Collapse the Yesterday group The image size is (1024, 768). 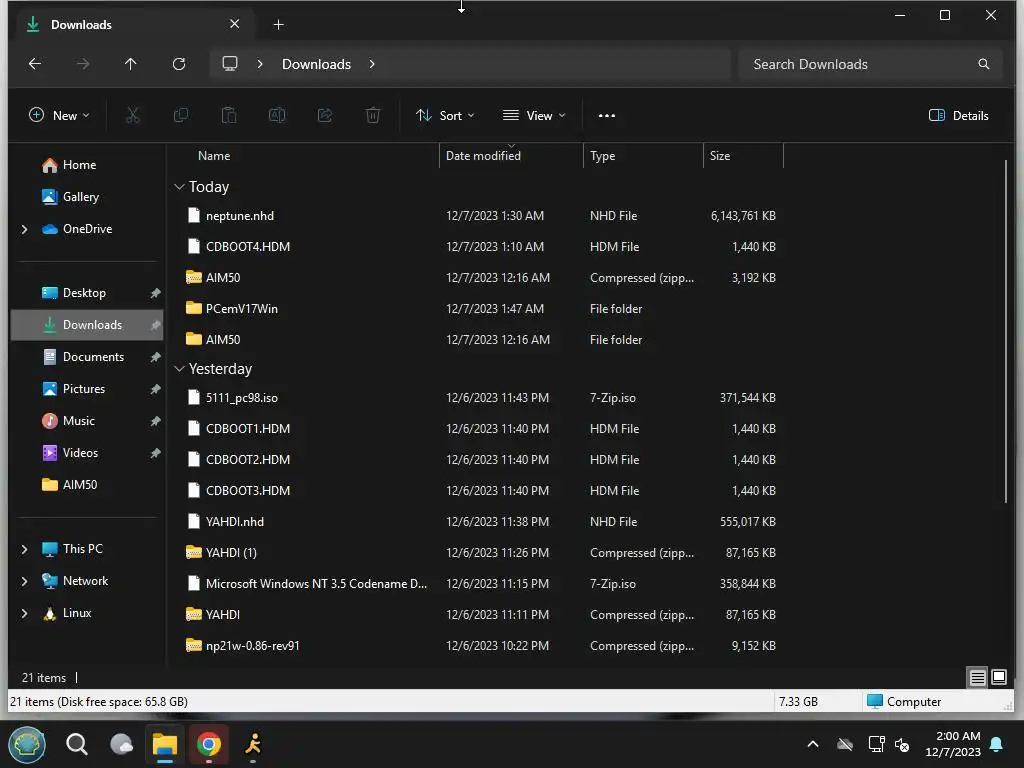[x=180, y=369]
